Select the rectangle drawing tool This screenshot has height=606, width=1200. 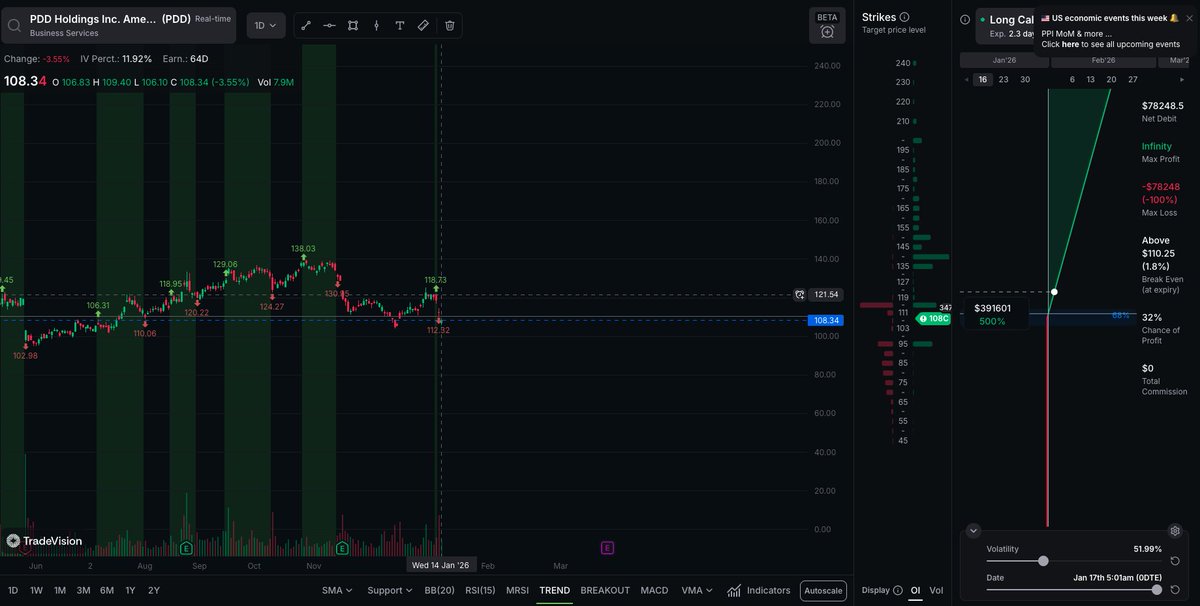point(353,25)
